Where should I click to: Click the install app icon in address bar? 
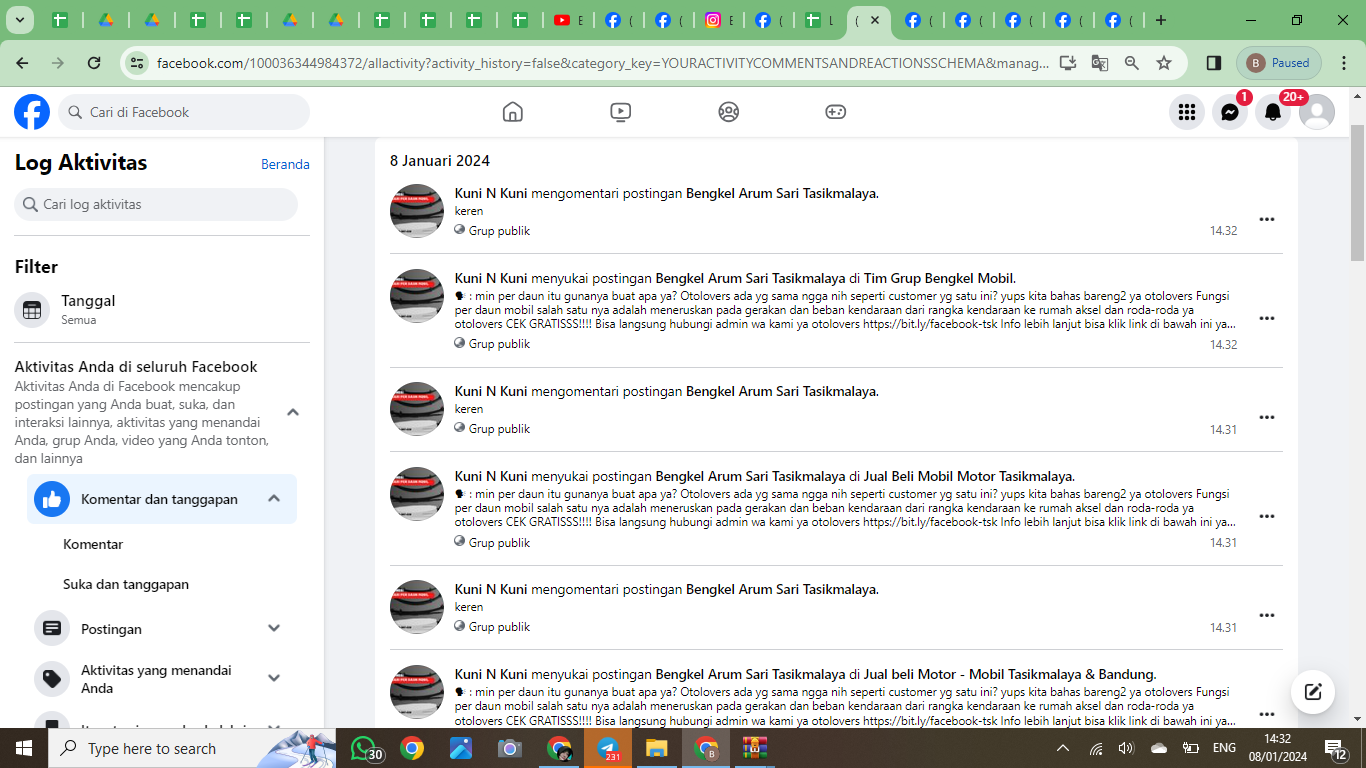[1068, 63]
